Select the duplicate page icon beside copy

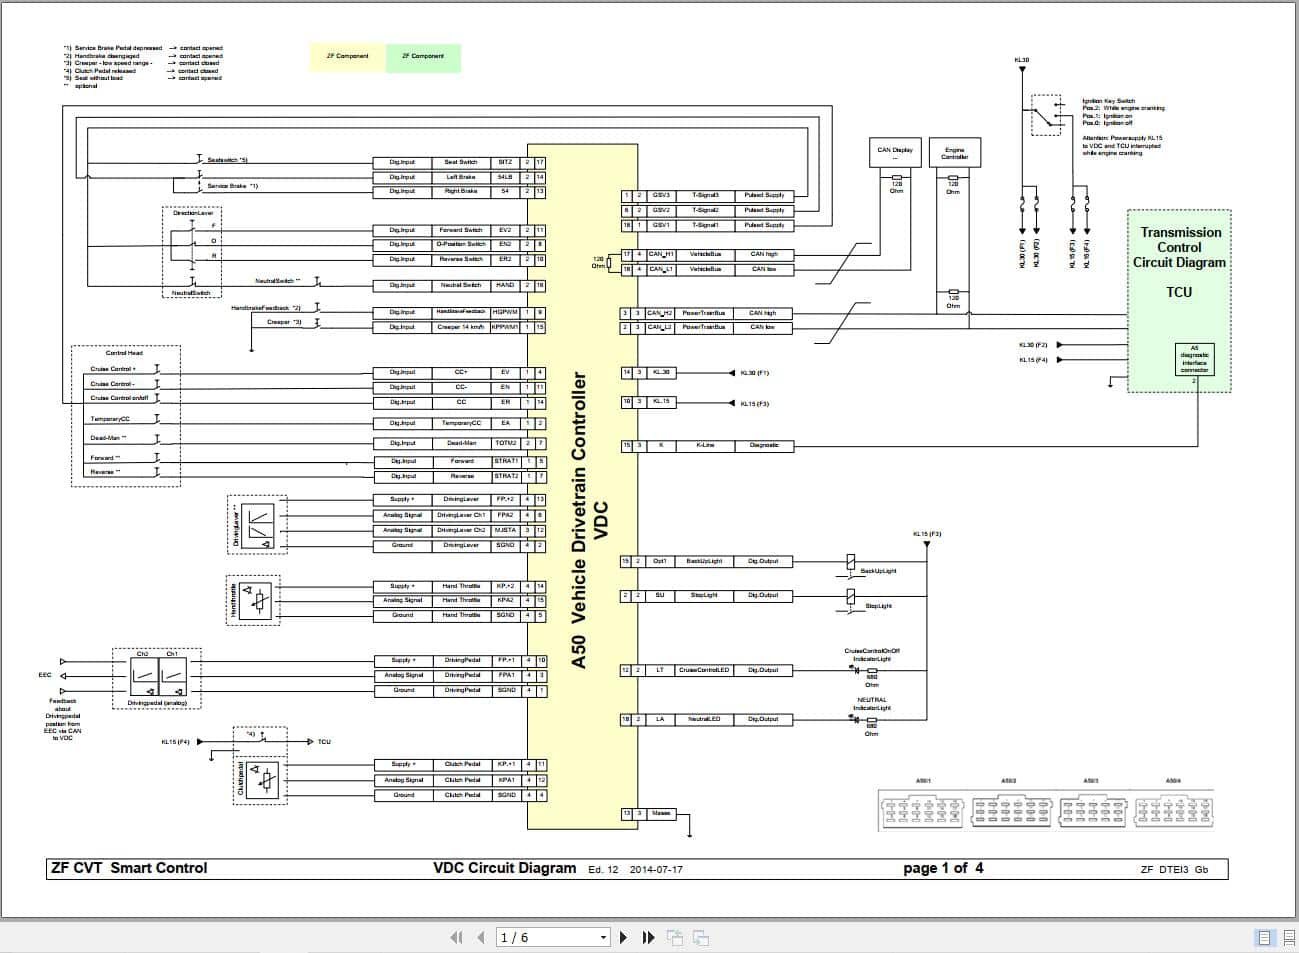pos(700,937)
